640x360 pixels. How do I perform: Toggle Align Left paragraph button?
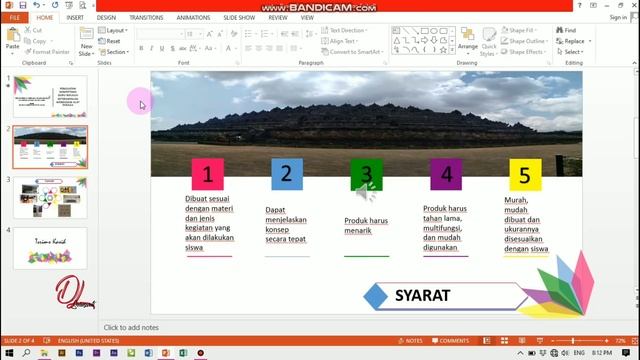(248, 49)
